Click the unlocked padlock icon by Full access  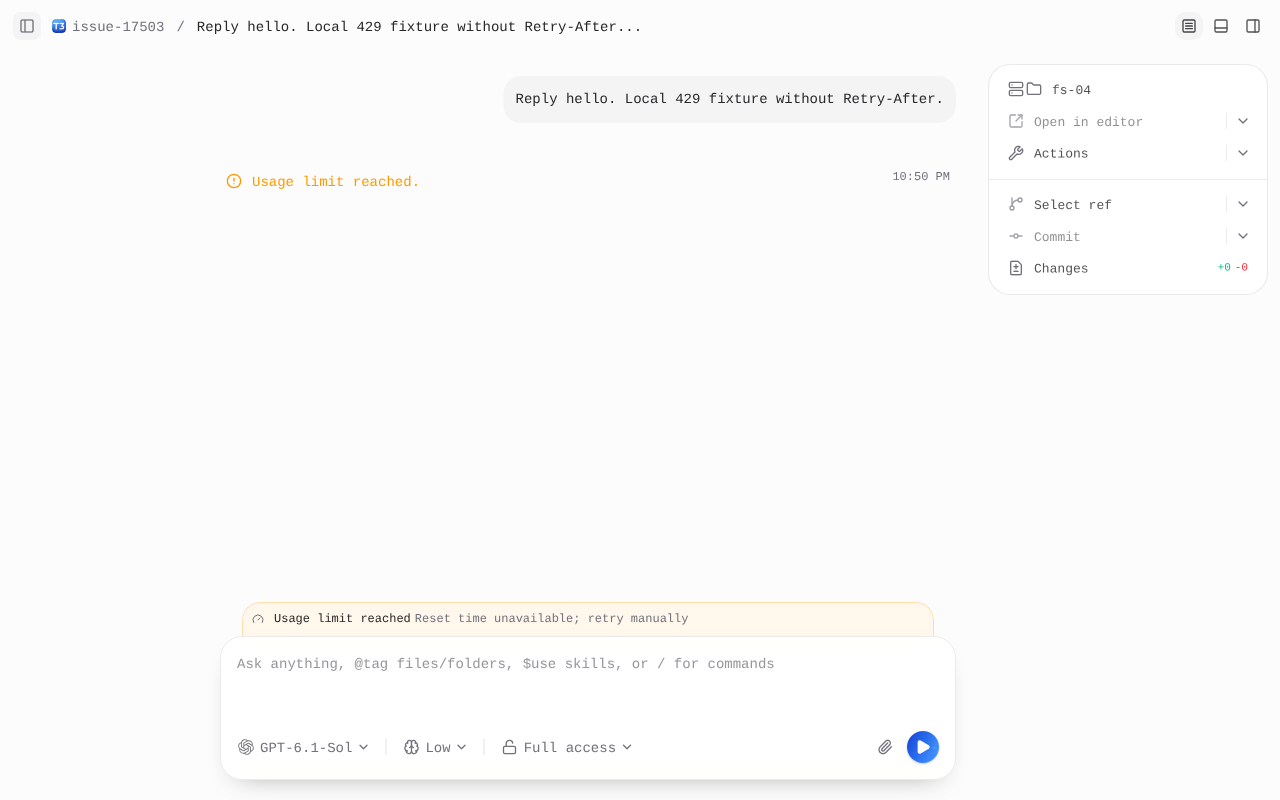(x=509, y=747)
